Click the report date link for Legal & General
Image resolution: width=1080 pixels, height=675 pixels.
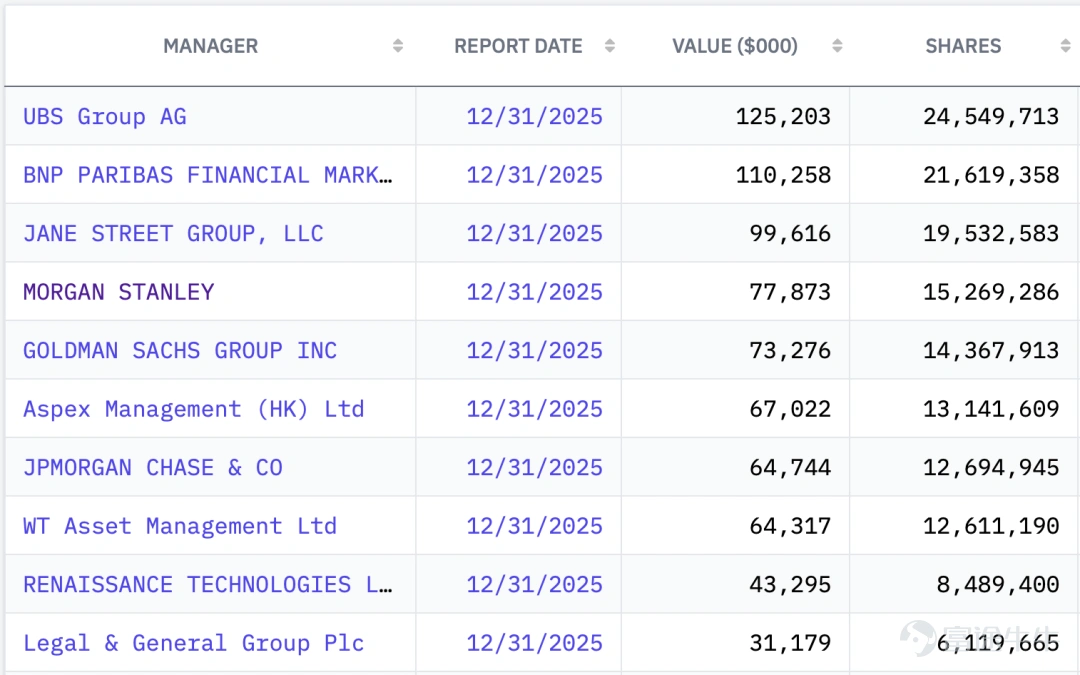(534, 643)
